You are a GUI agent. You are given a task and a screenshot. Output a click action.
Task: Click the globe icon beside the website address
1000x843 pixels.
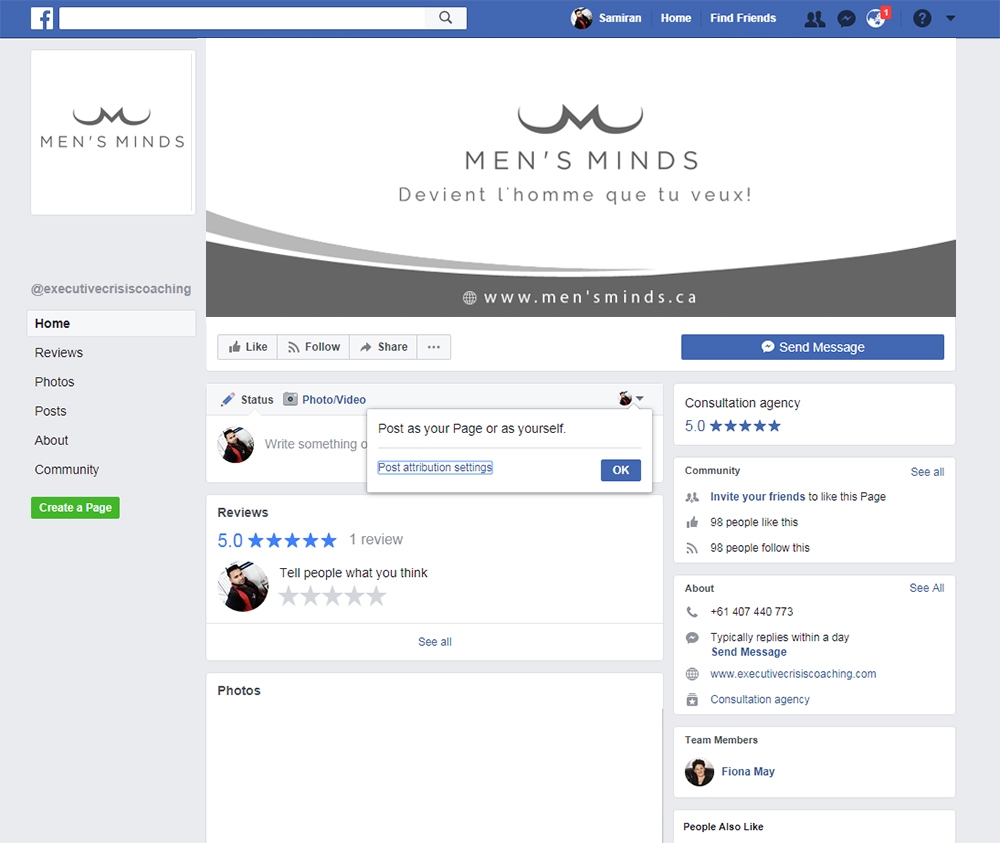692,674
